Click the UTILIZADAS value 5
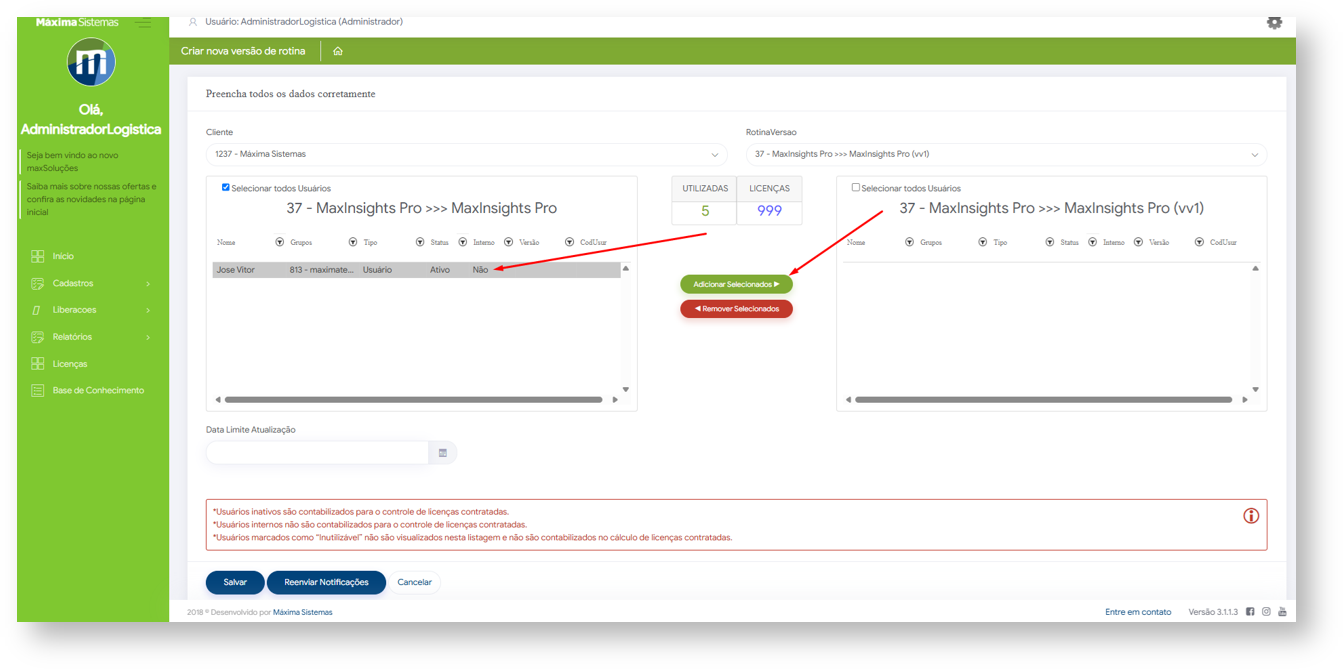Image resolution: width=1344 pixels, height=670 pixels. [x=704, y=212]
